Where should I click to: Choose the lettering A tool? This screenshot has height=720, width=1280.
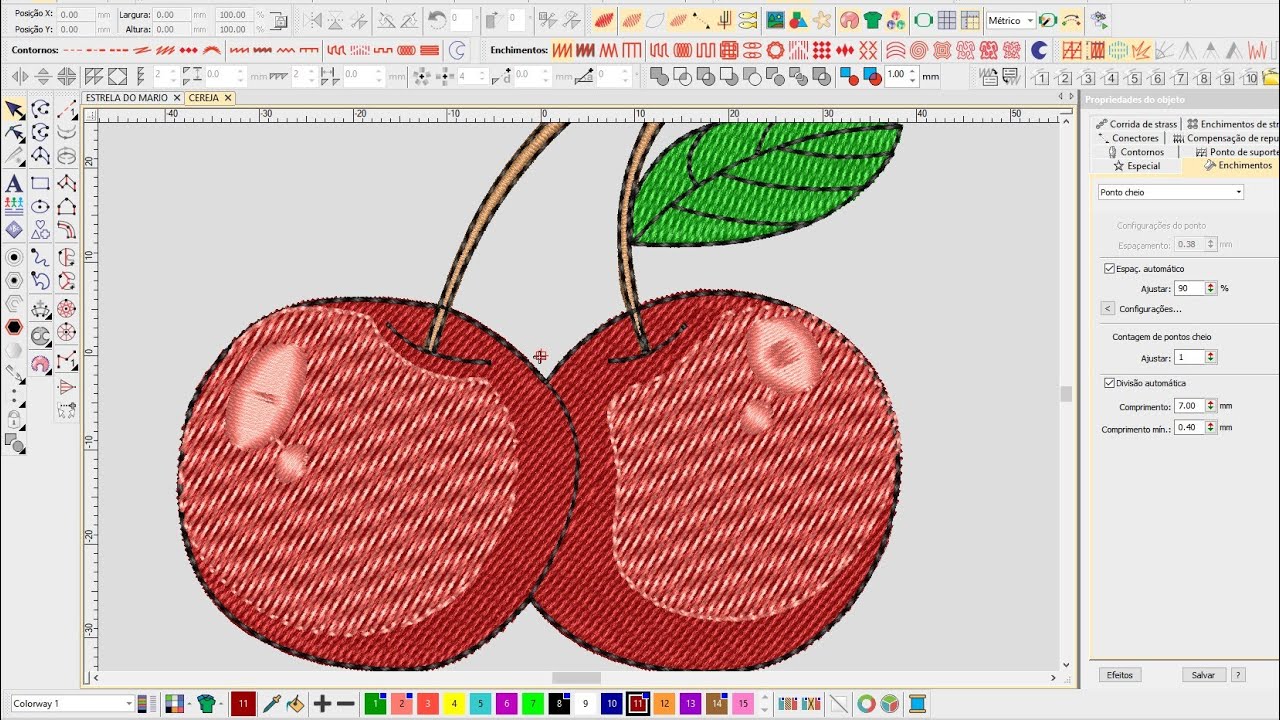(14, 183)
